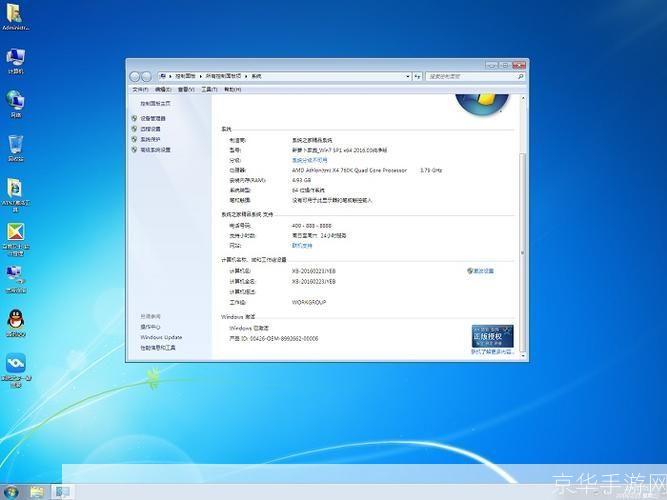This screenshot has width=667, height=500.
Task: Expand the arrow after 所有控制面板项 in breadcrumb
Action: coord(246,76)
